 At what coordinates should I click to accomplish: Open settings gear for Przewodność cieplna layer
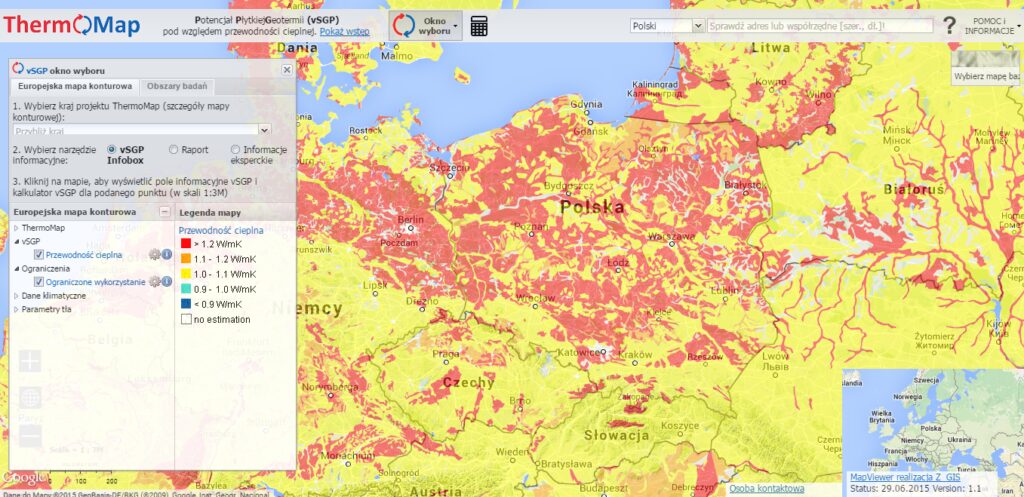pos(154,255)
